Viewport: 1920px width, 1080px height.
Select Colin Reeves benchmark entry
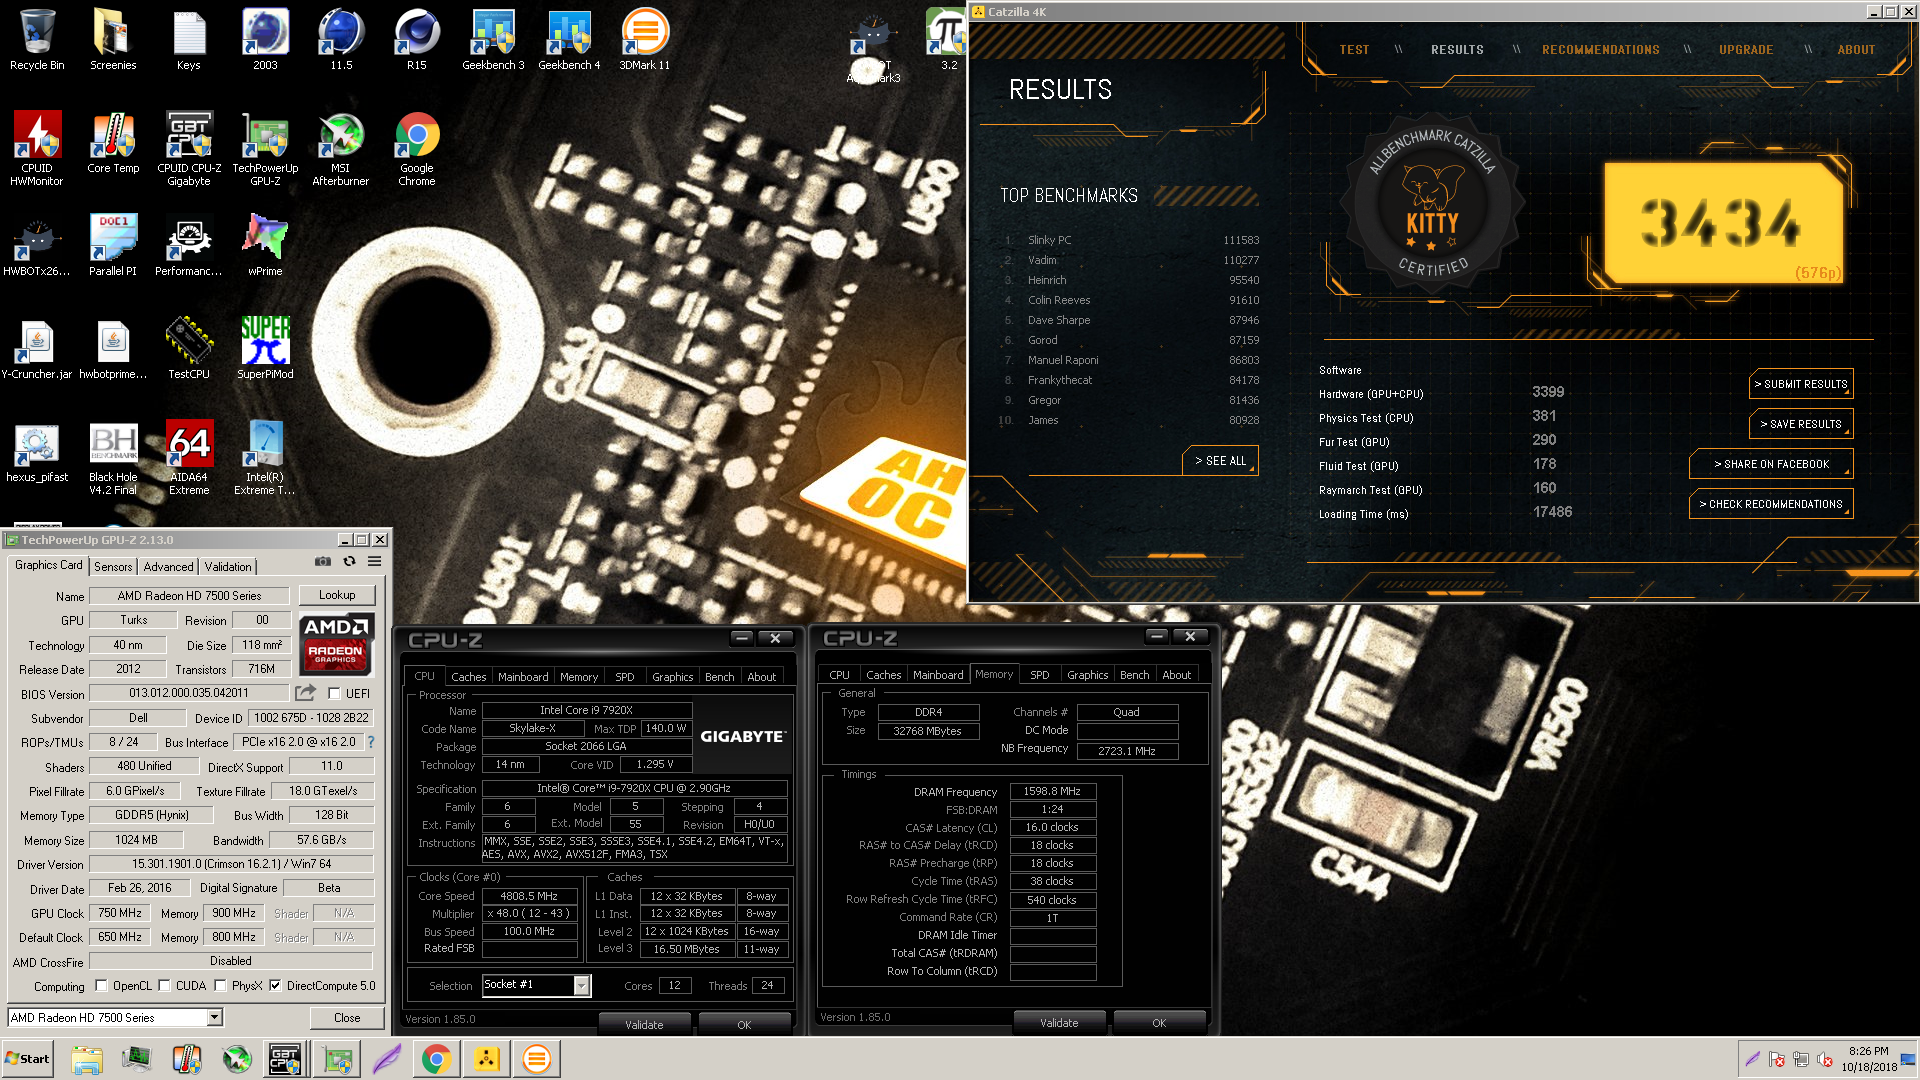tap(1132, 300)
